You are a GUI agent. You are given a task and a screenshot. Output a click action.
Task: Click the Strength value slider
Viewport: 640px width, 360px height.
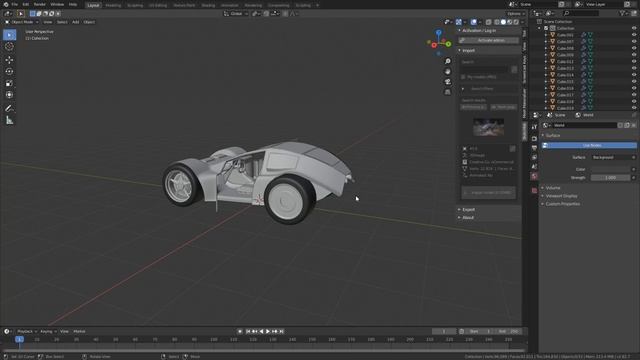point(610,178)
